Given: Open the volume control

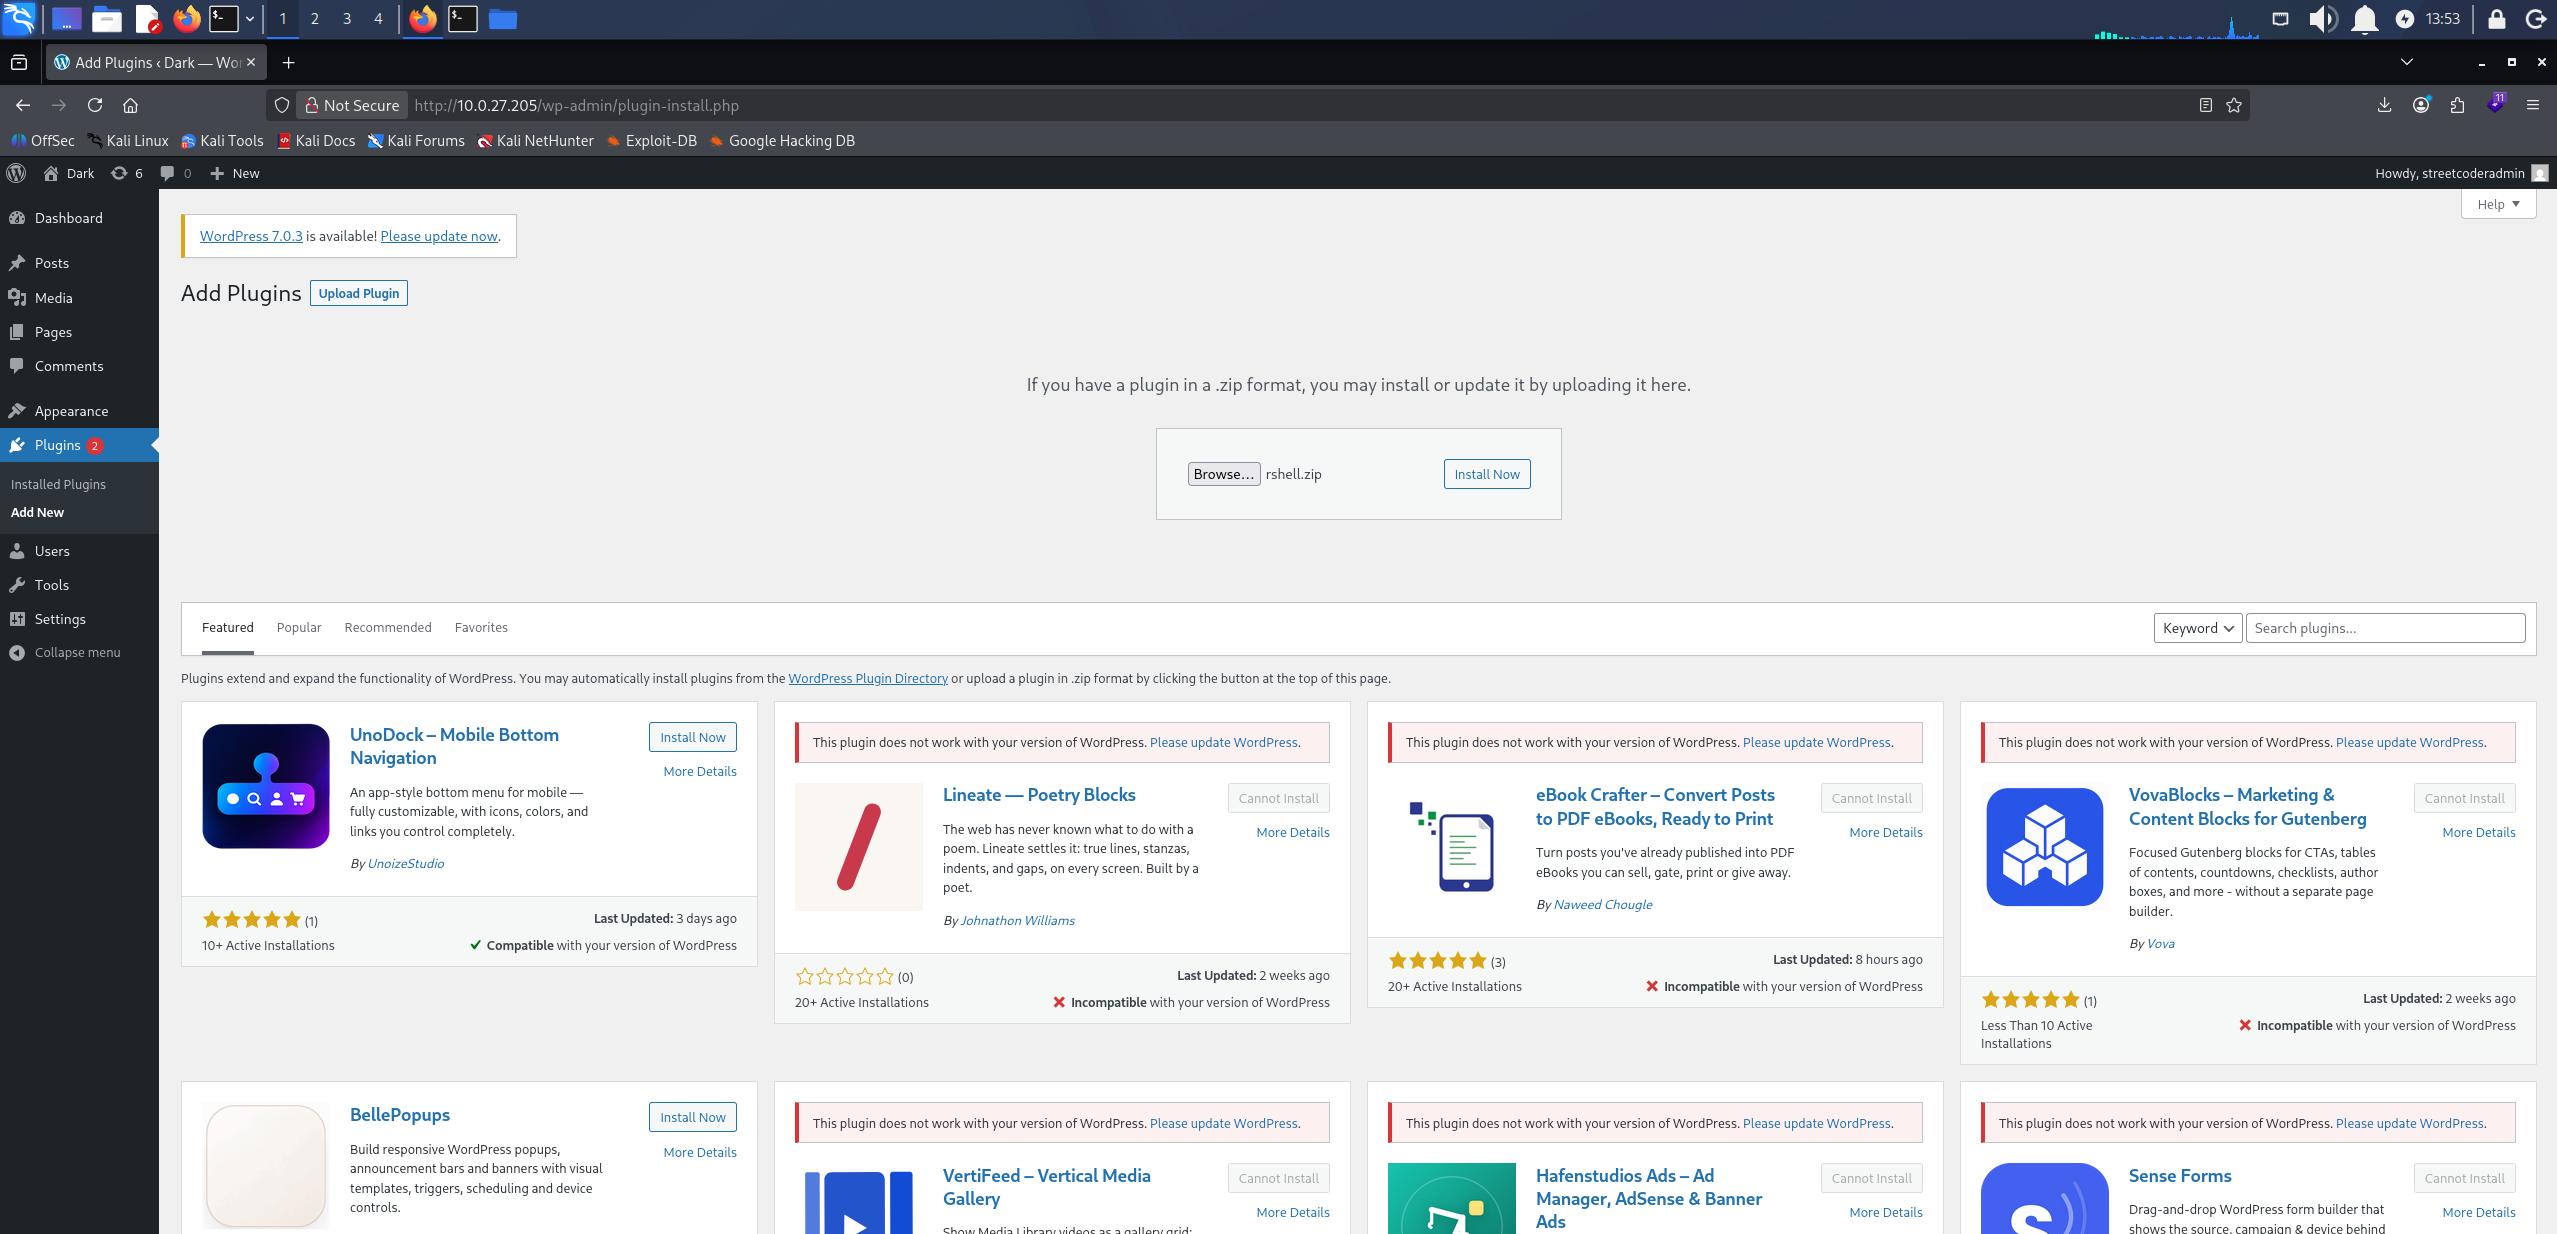Looking at the screenshot, I should pyautogui.click(x=2322, y=18).
